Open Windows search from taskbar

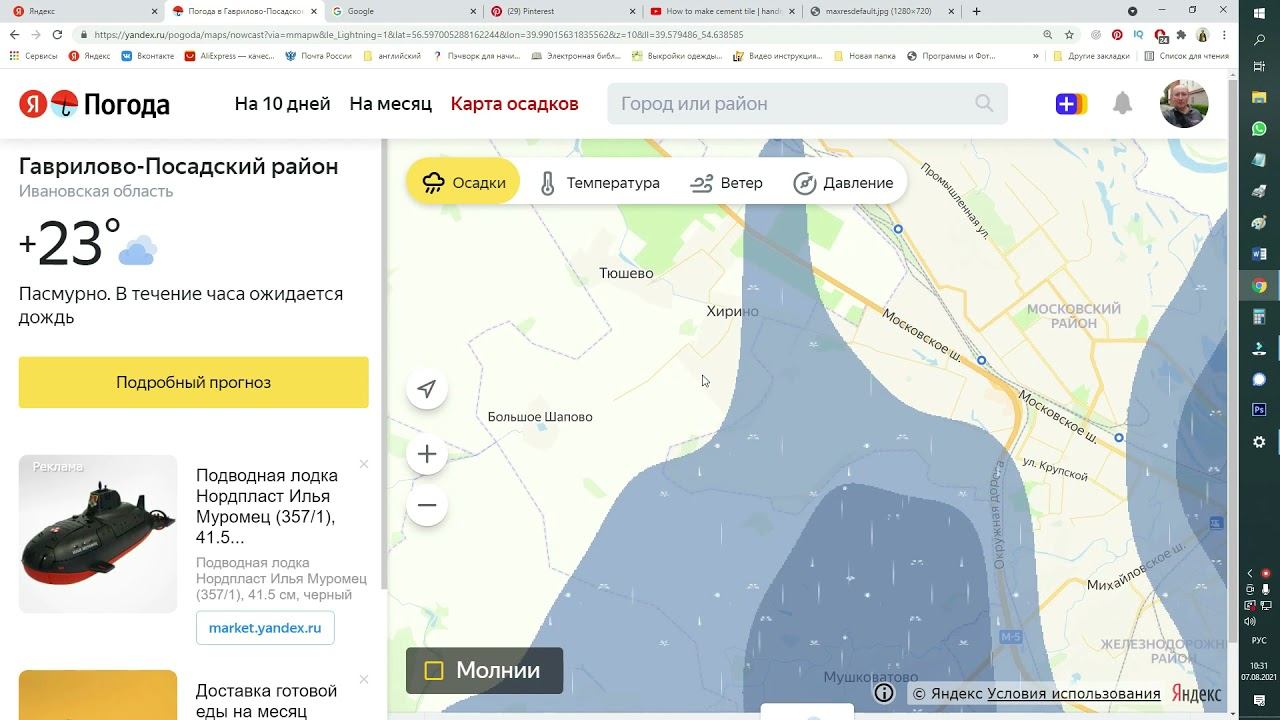point(1259,40)
